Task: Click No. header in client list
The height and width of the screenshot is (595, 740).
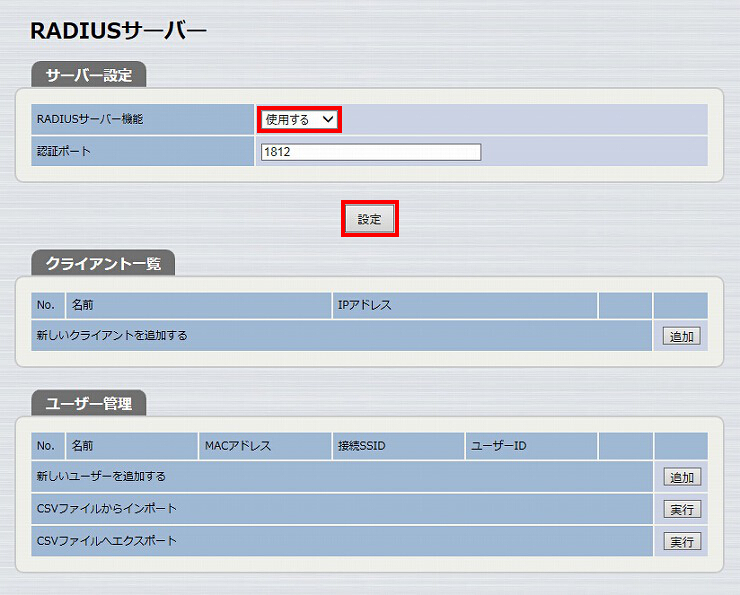Action: click(x=46, y=305)
